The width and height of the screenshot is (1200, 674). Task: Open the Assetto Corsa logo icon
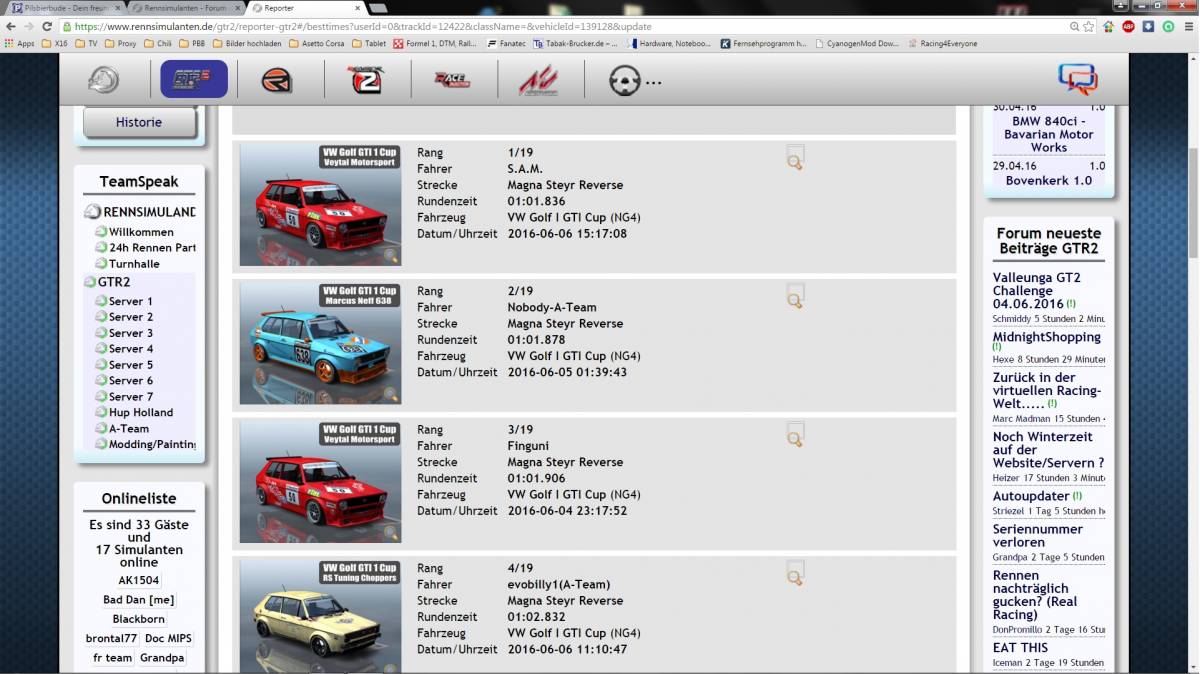(538, 80)
